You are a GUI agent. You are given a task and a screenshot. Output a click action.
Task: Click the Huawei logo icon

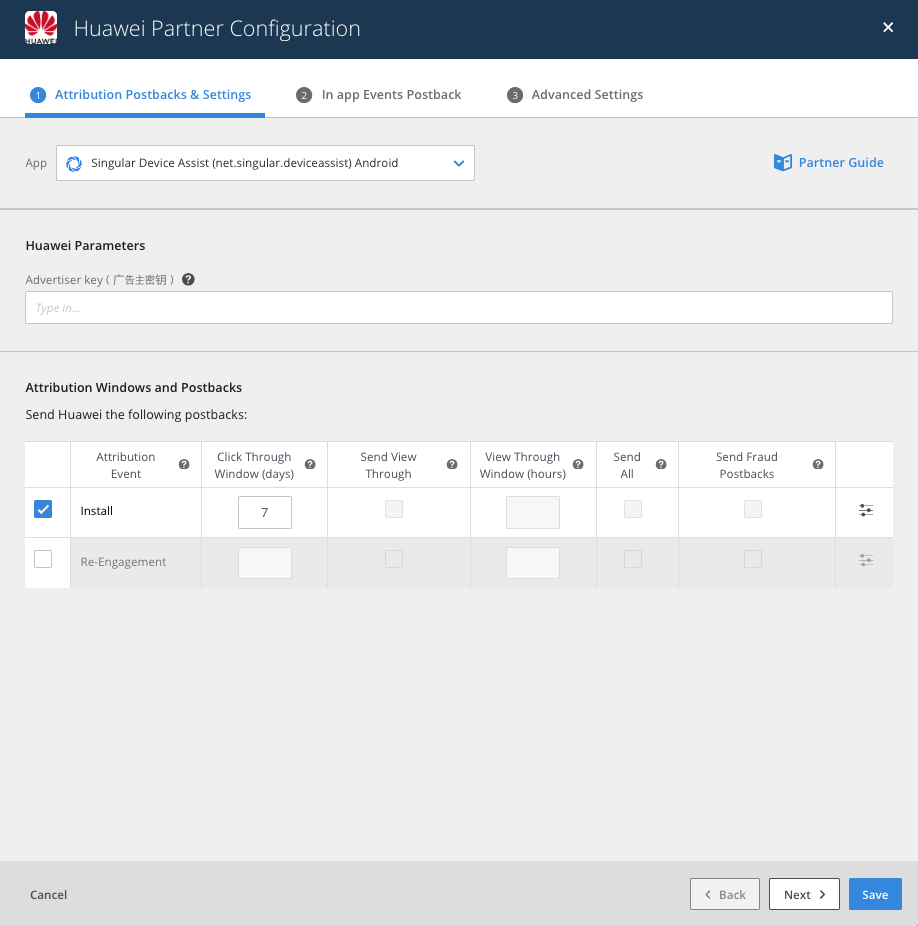[x=41, y=28]
